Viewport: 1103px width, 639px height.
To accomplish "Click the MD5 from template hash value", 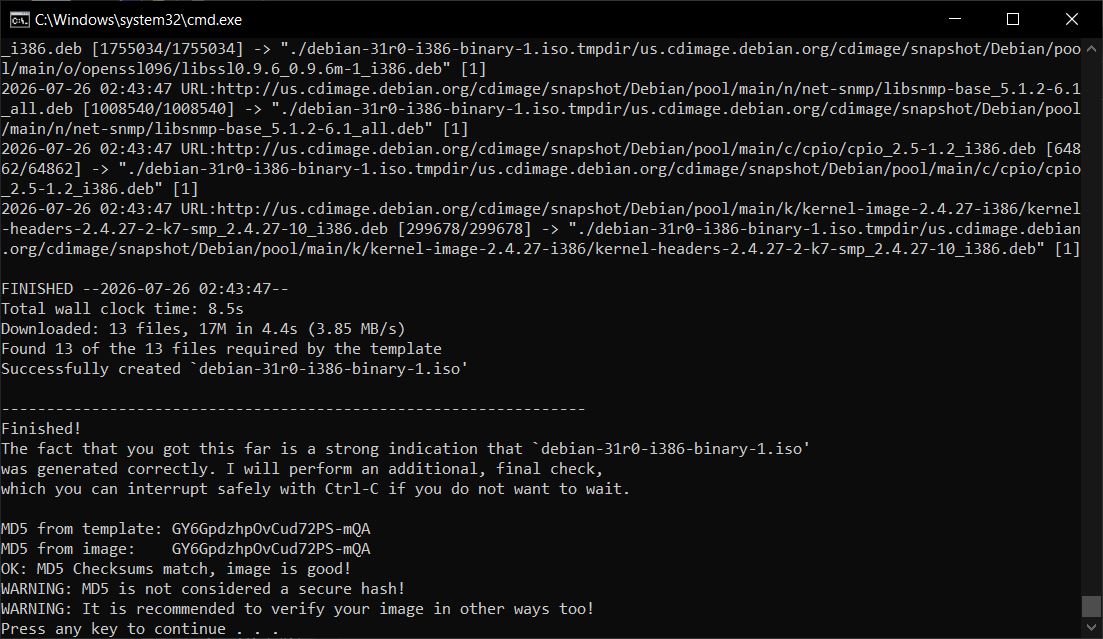I will pyautogui.click(x=271, y=529).
